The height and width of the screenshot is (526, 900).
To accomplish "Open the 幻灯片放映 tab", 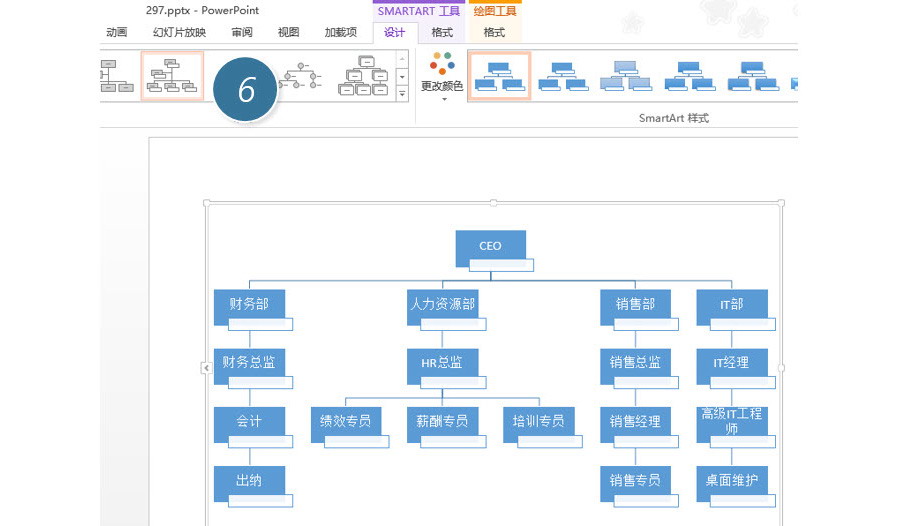I will click(179, 32).
